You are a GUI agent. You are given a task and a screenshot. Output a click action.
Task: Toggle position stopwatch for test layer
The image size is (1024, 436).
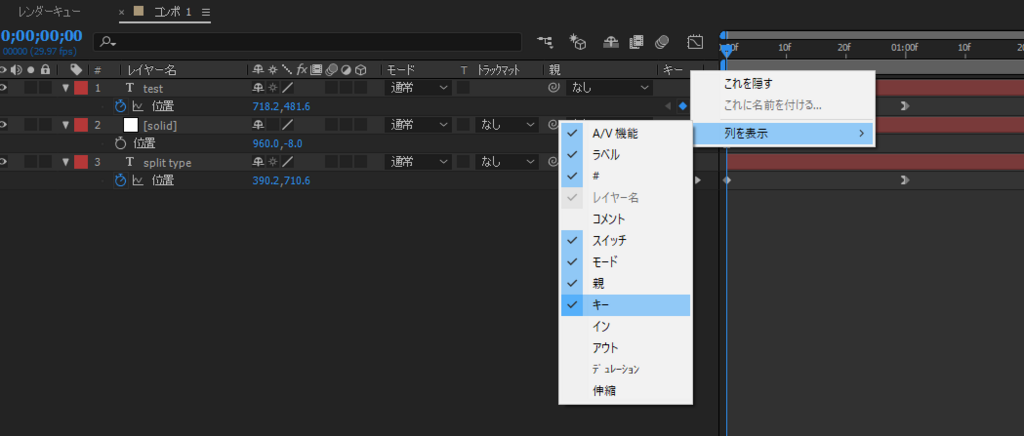tap(120, 106)
